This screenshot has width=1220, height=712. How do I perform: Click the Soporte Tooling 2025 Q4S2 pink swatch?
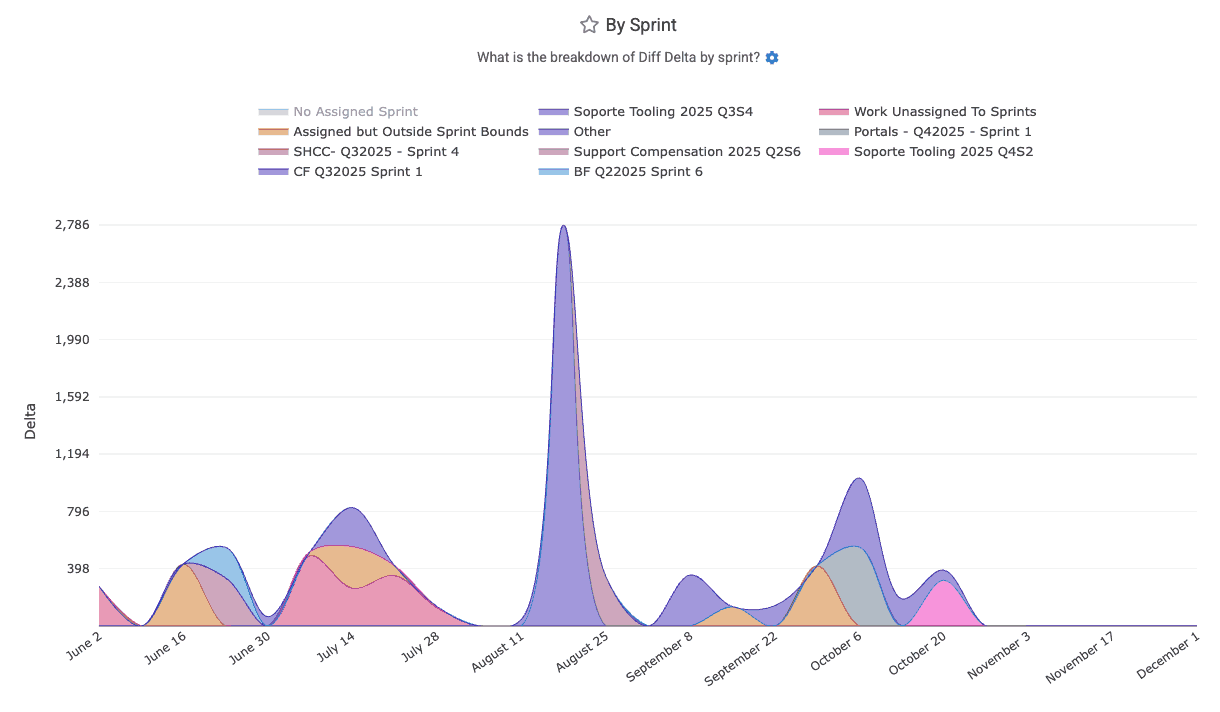[x=833, y=152]
